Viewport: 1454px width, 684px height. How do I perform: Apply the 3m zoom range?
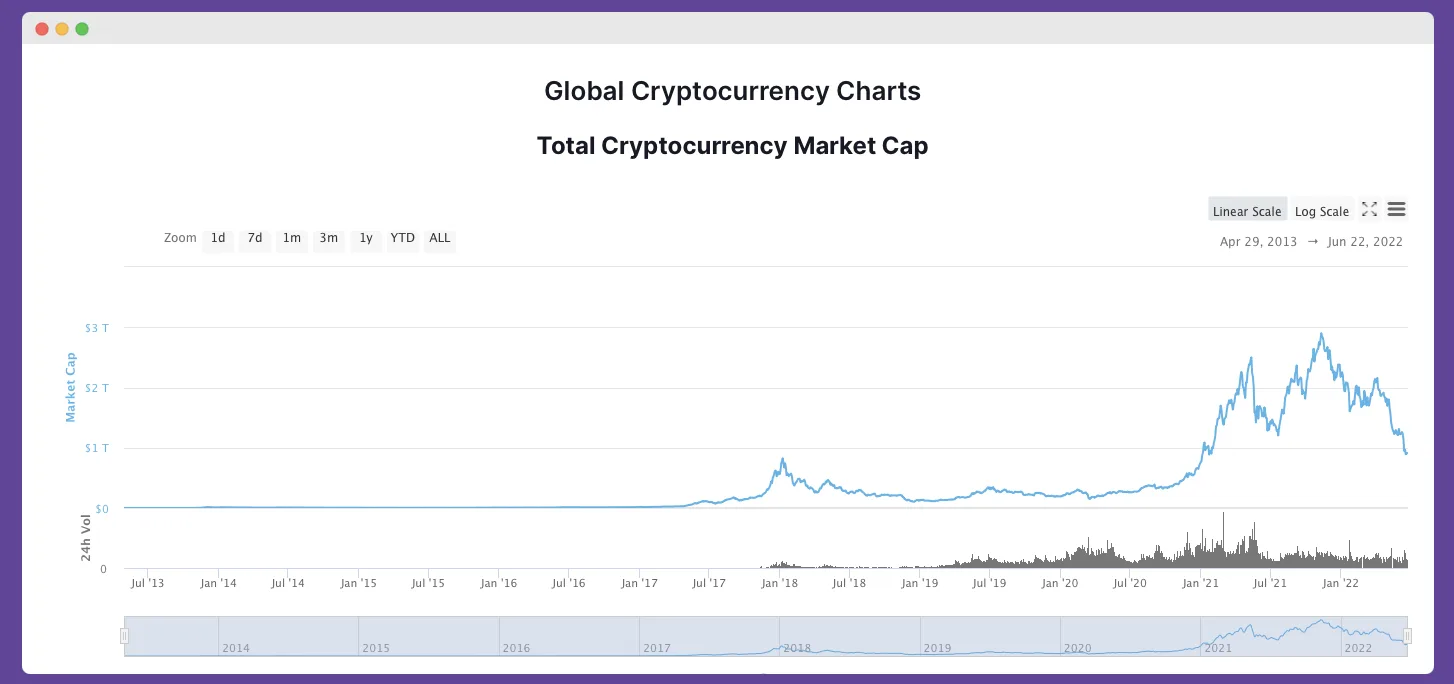coord(328,239)
